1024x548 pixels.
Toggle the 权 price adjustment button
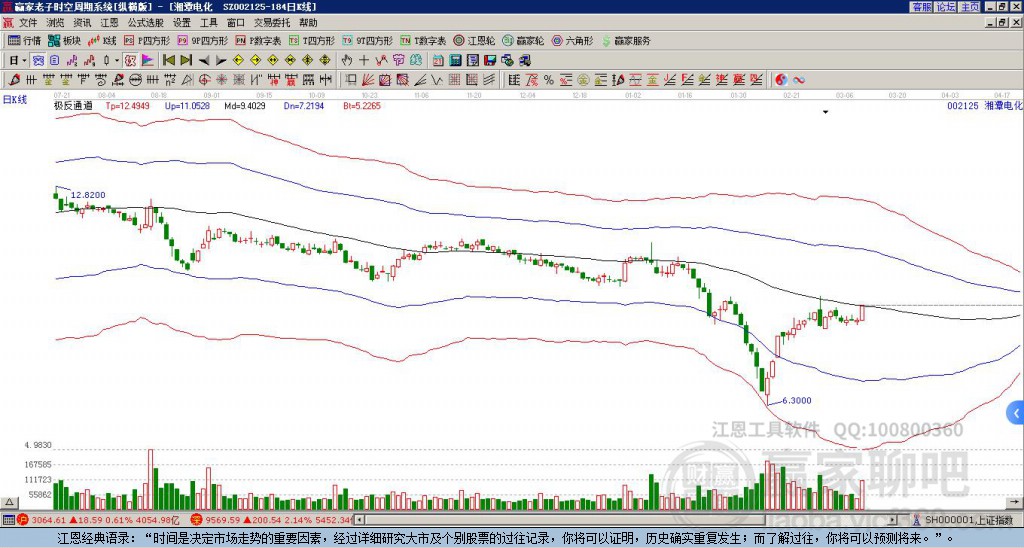(131, 61)
